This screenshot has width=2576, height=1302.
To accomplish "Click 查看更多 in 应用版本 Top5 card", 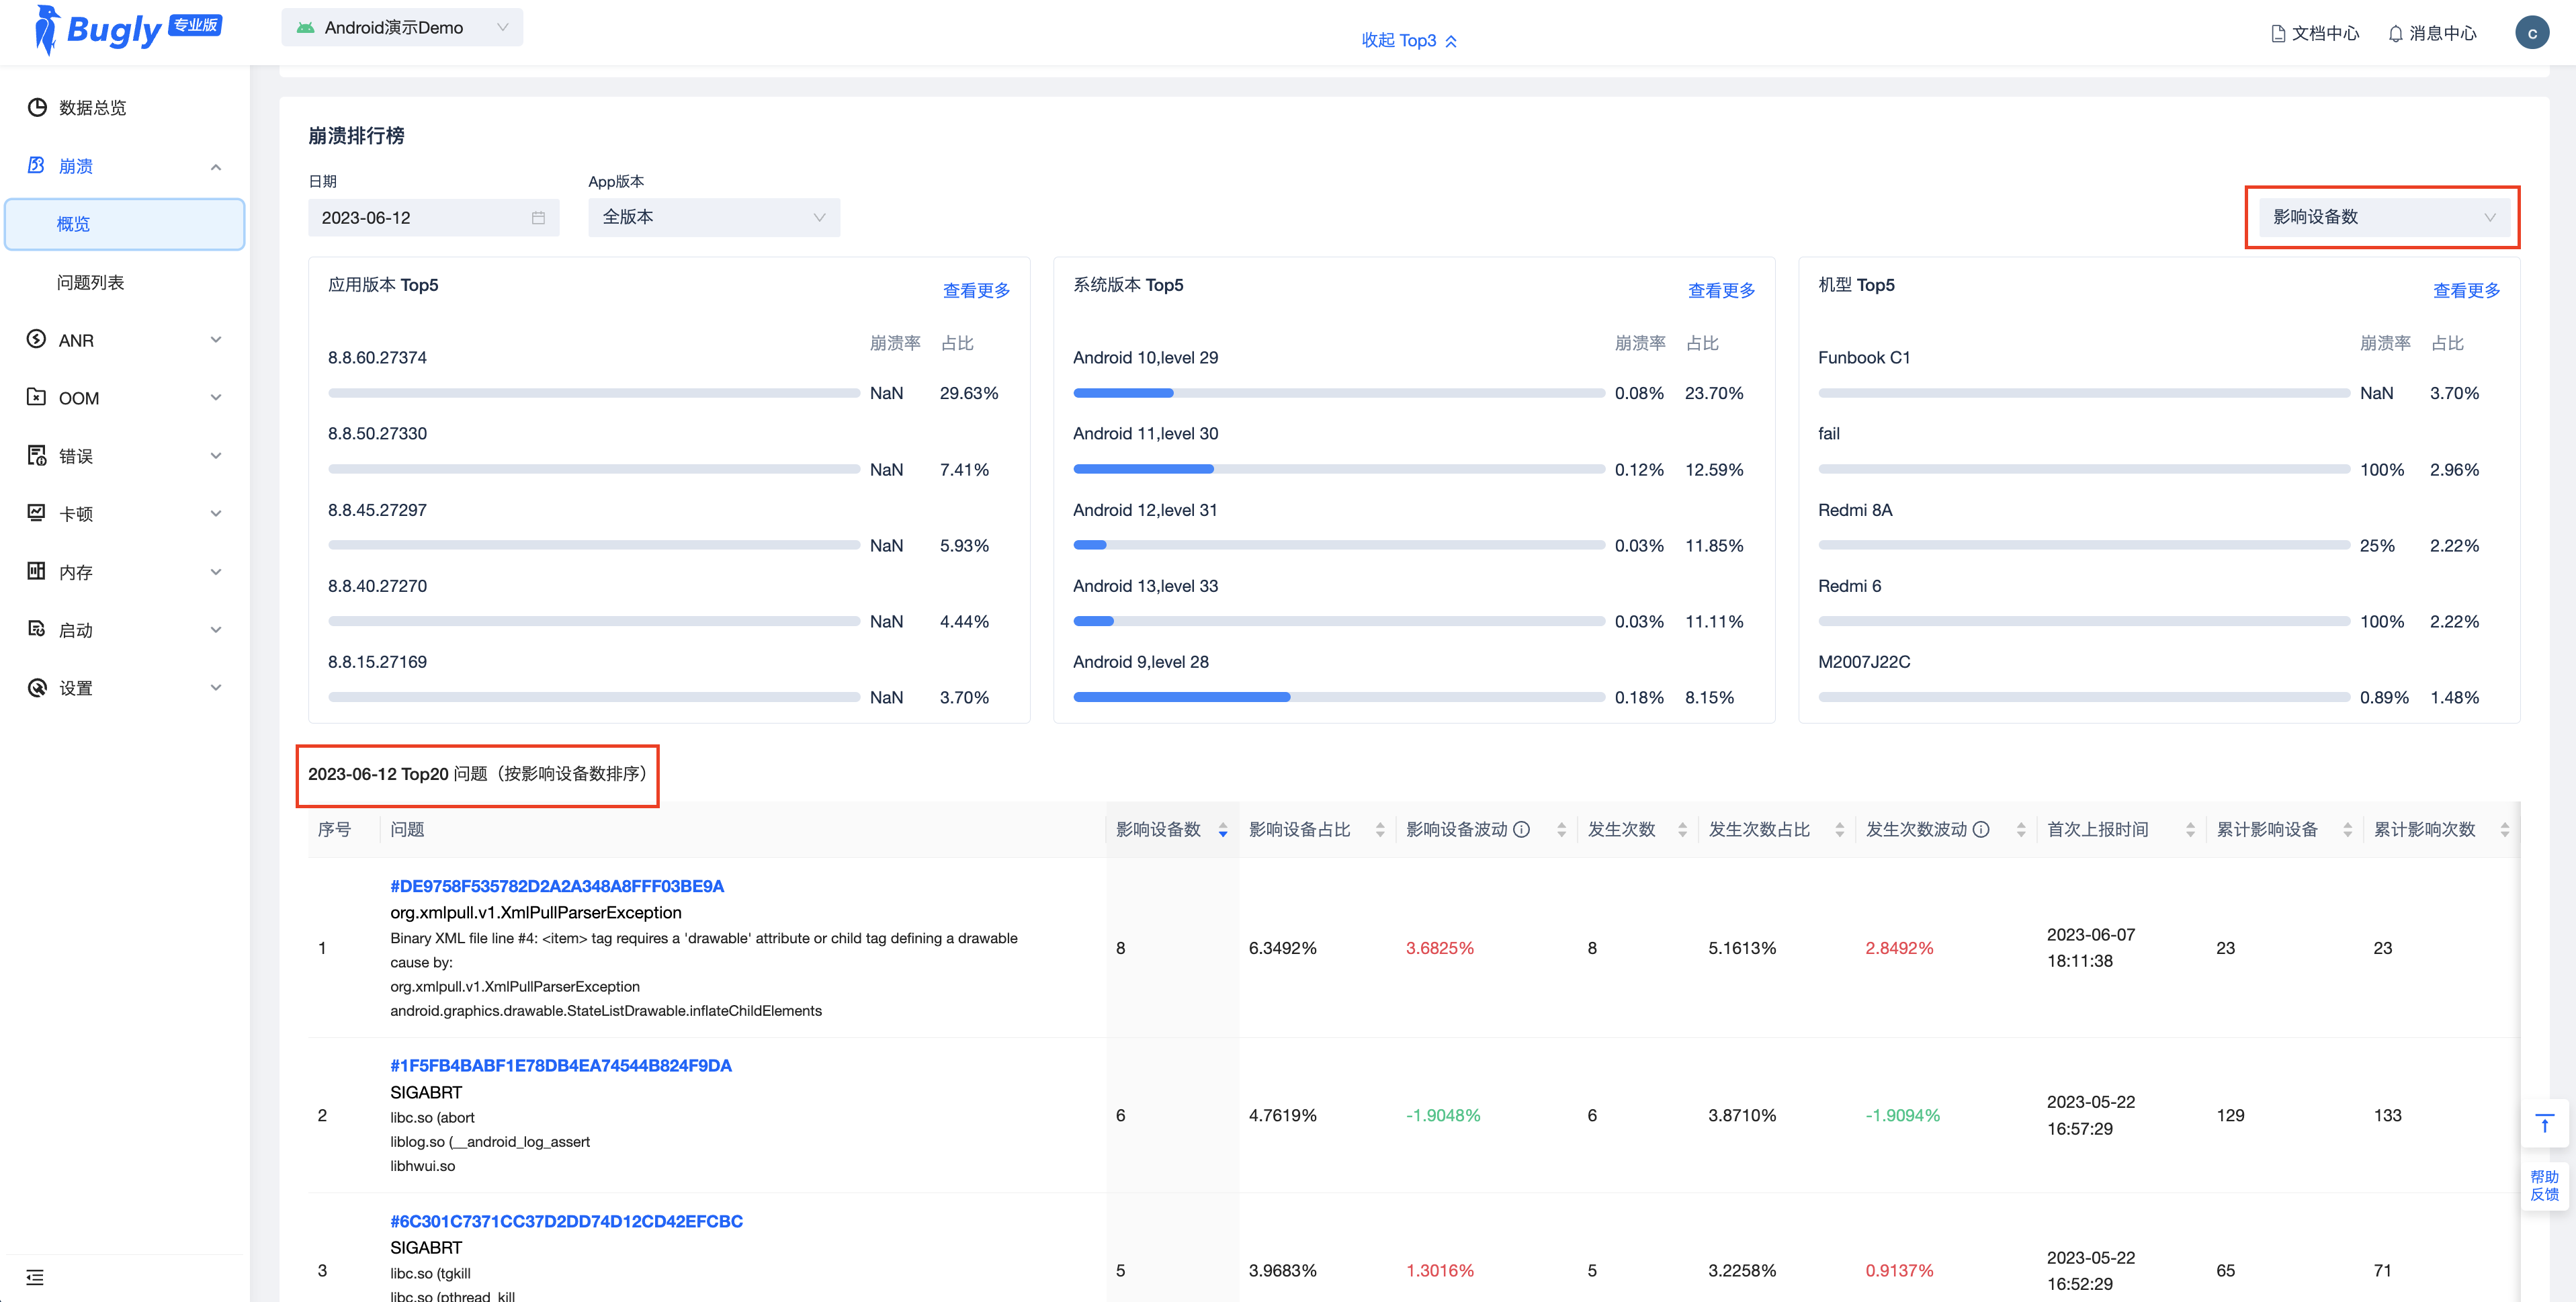I will point(976,290).
